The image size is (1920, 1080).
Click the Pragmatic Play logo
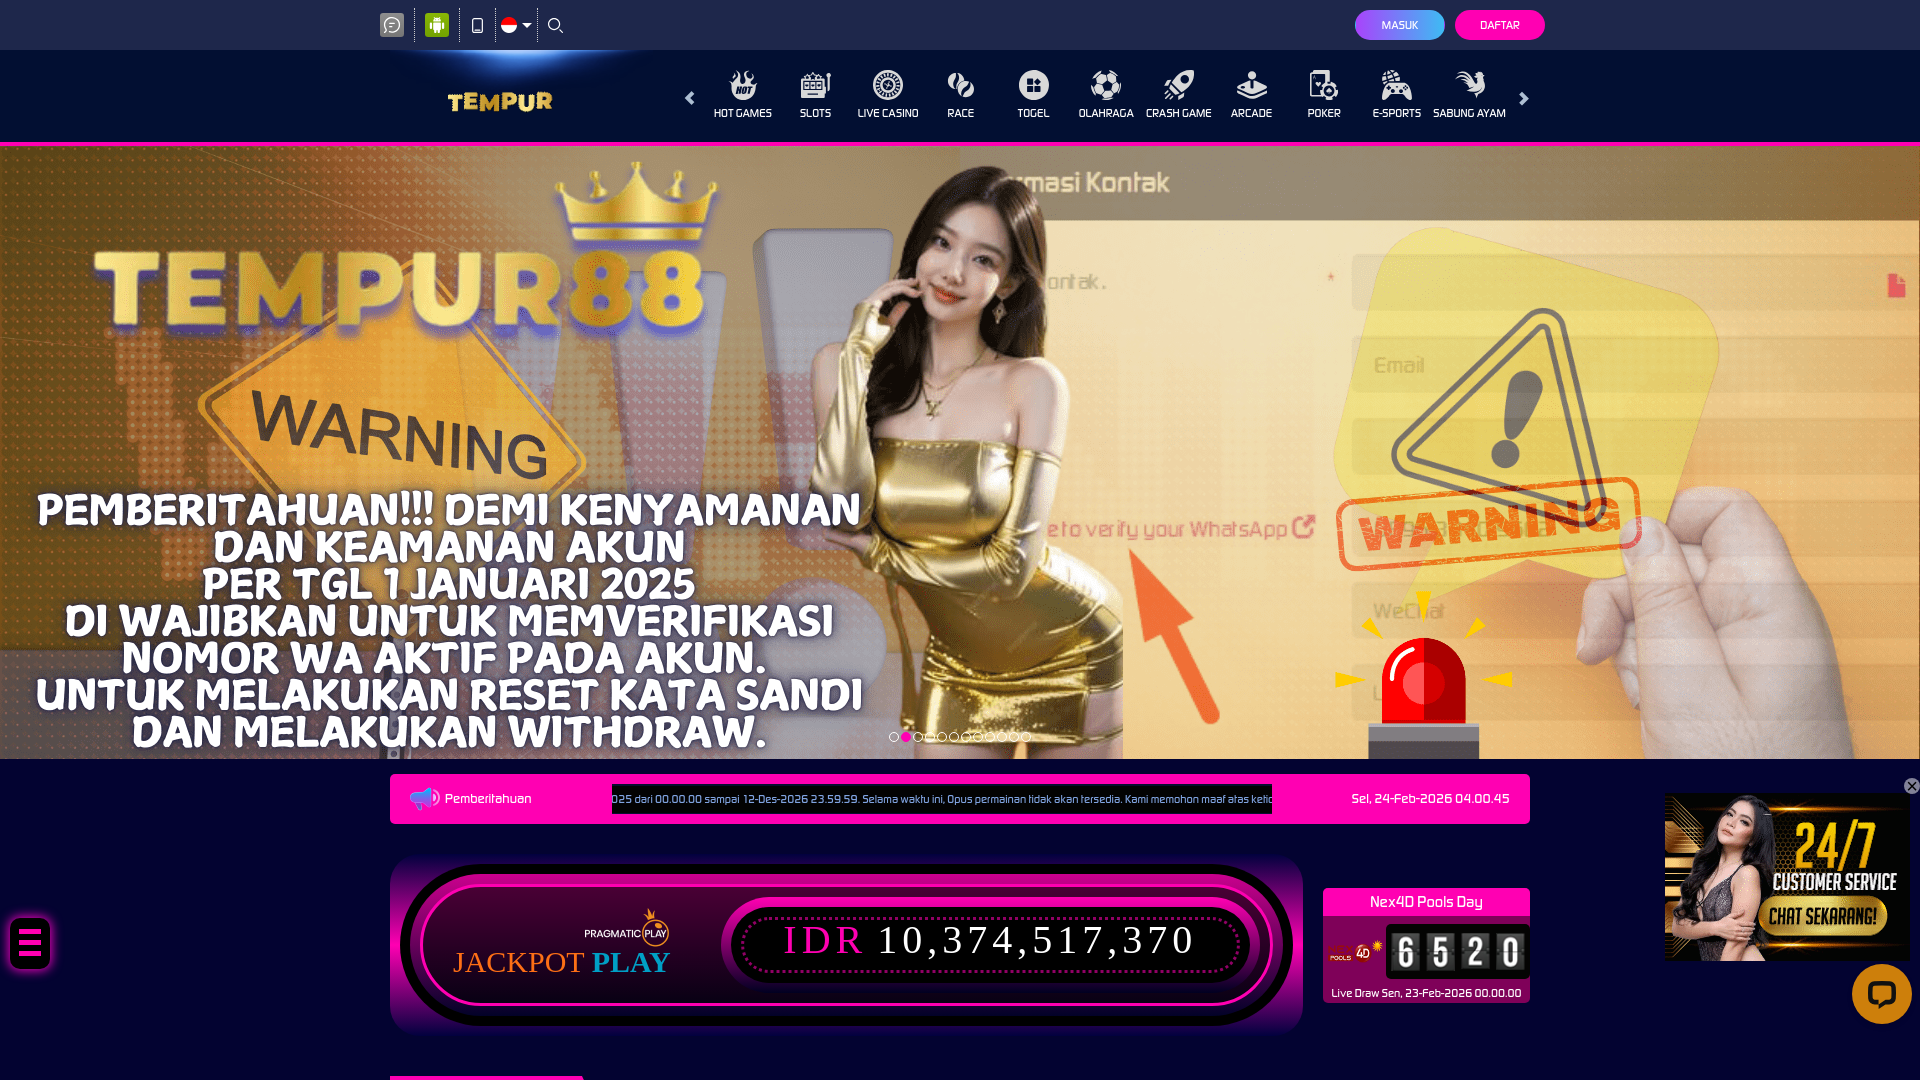627,930
